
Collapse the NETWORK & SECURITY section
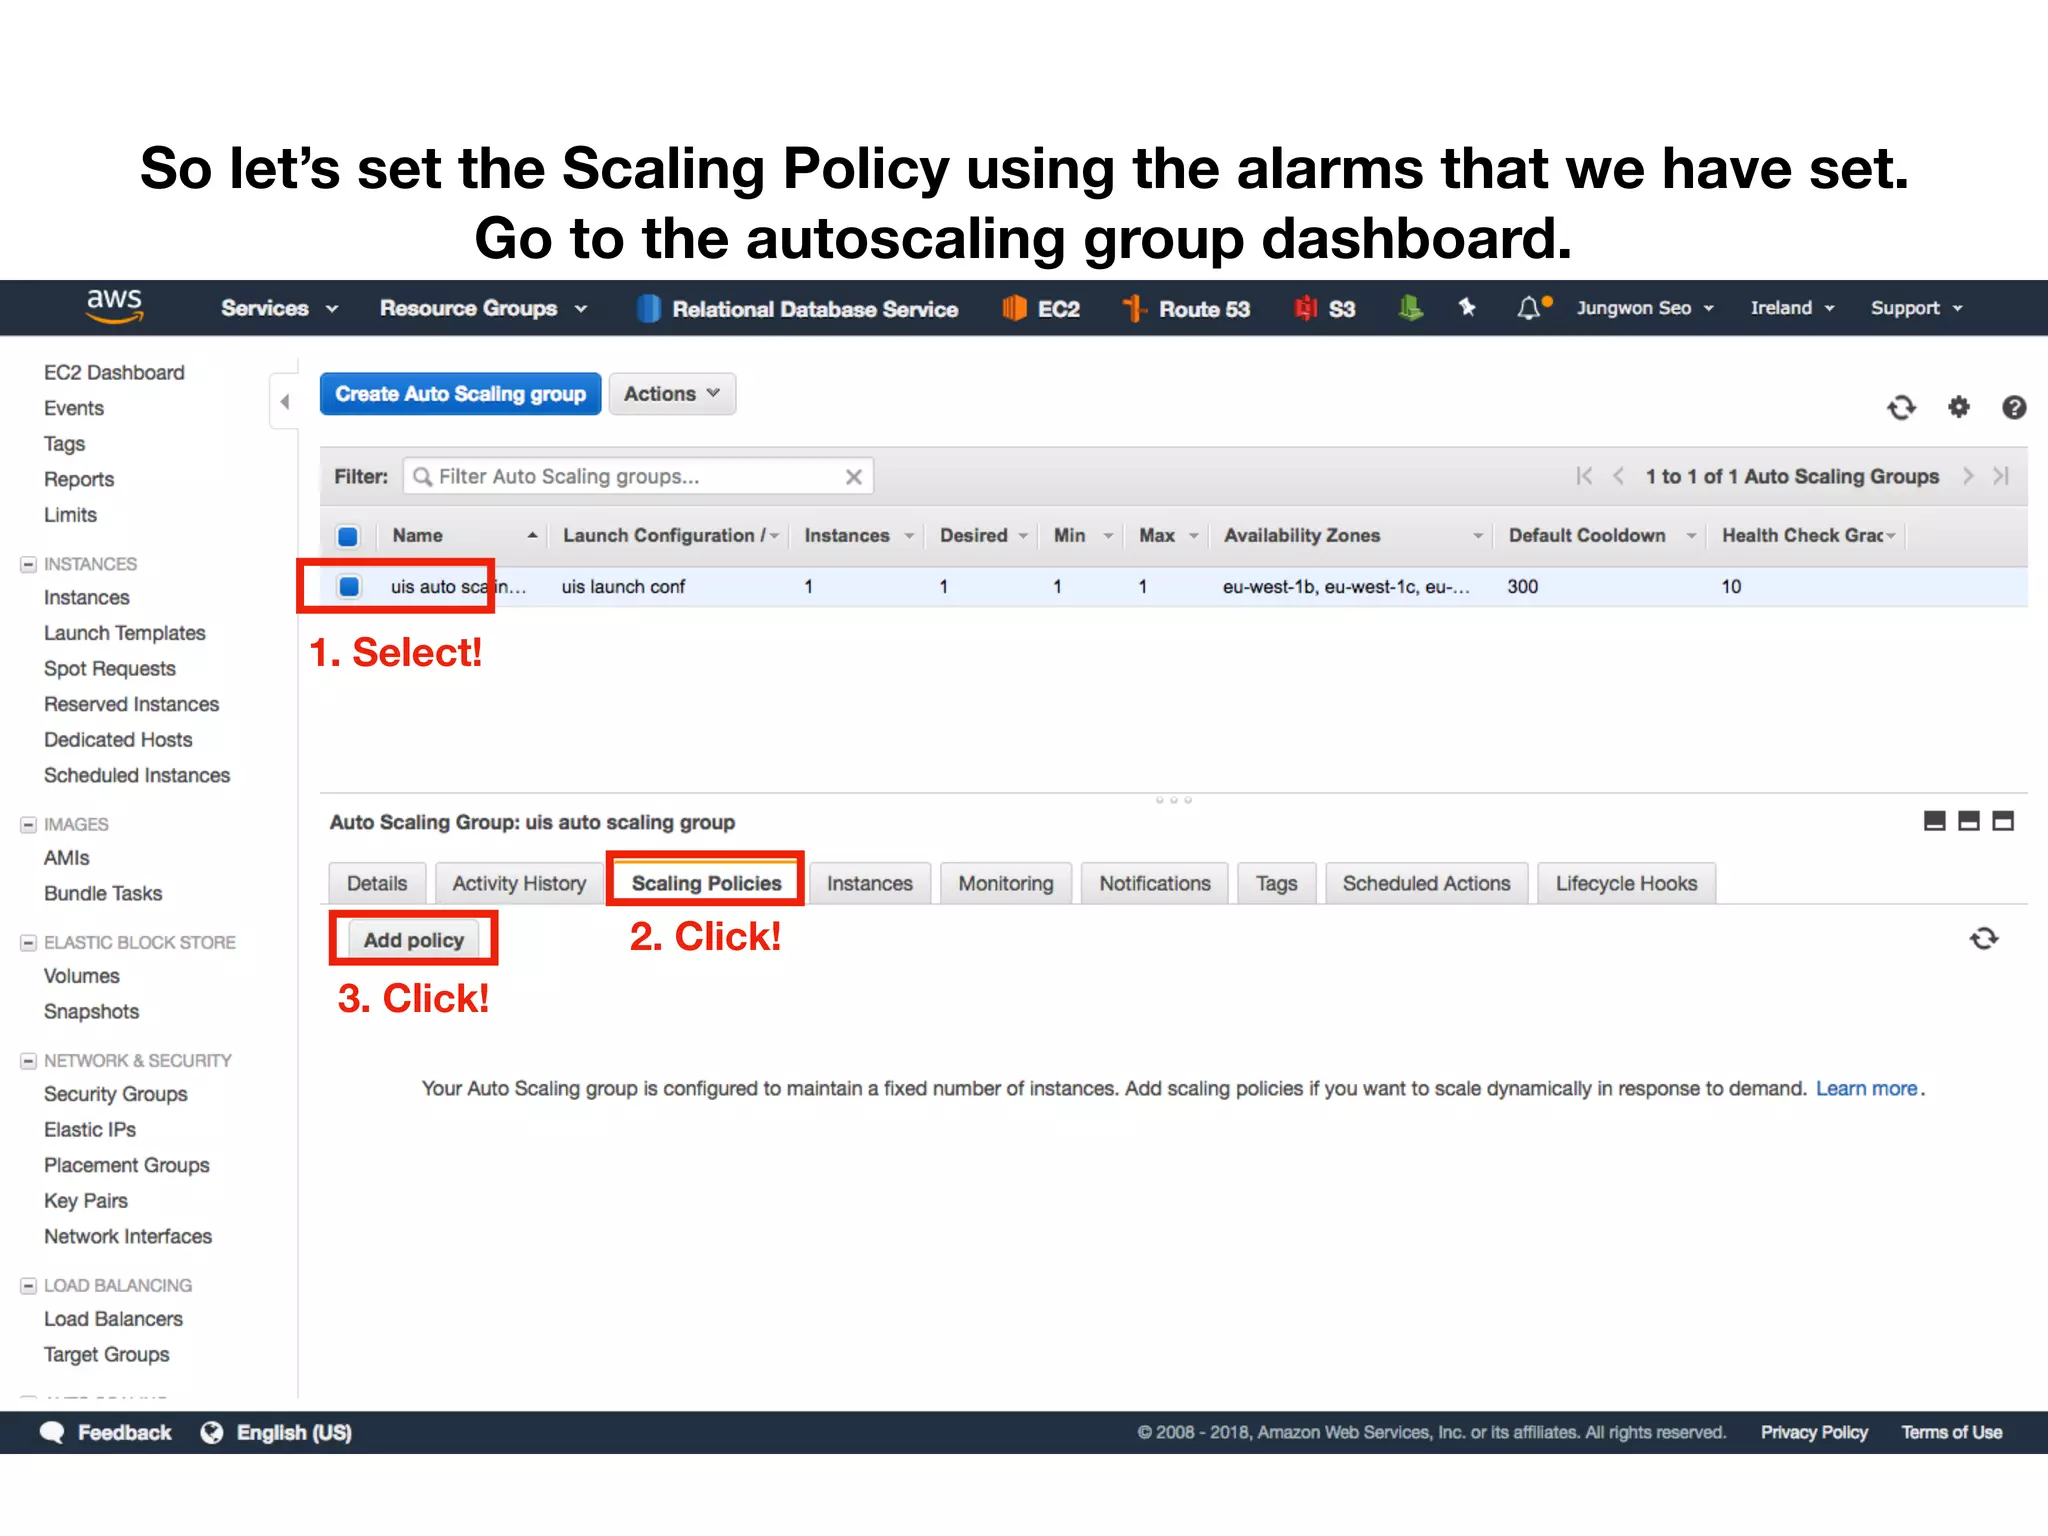29,1061
